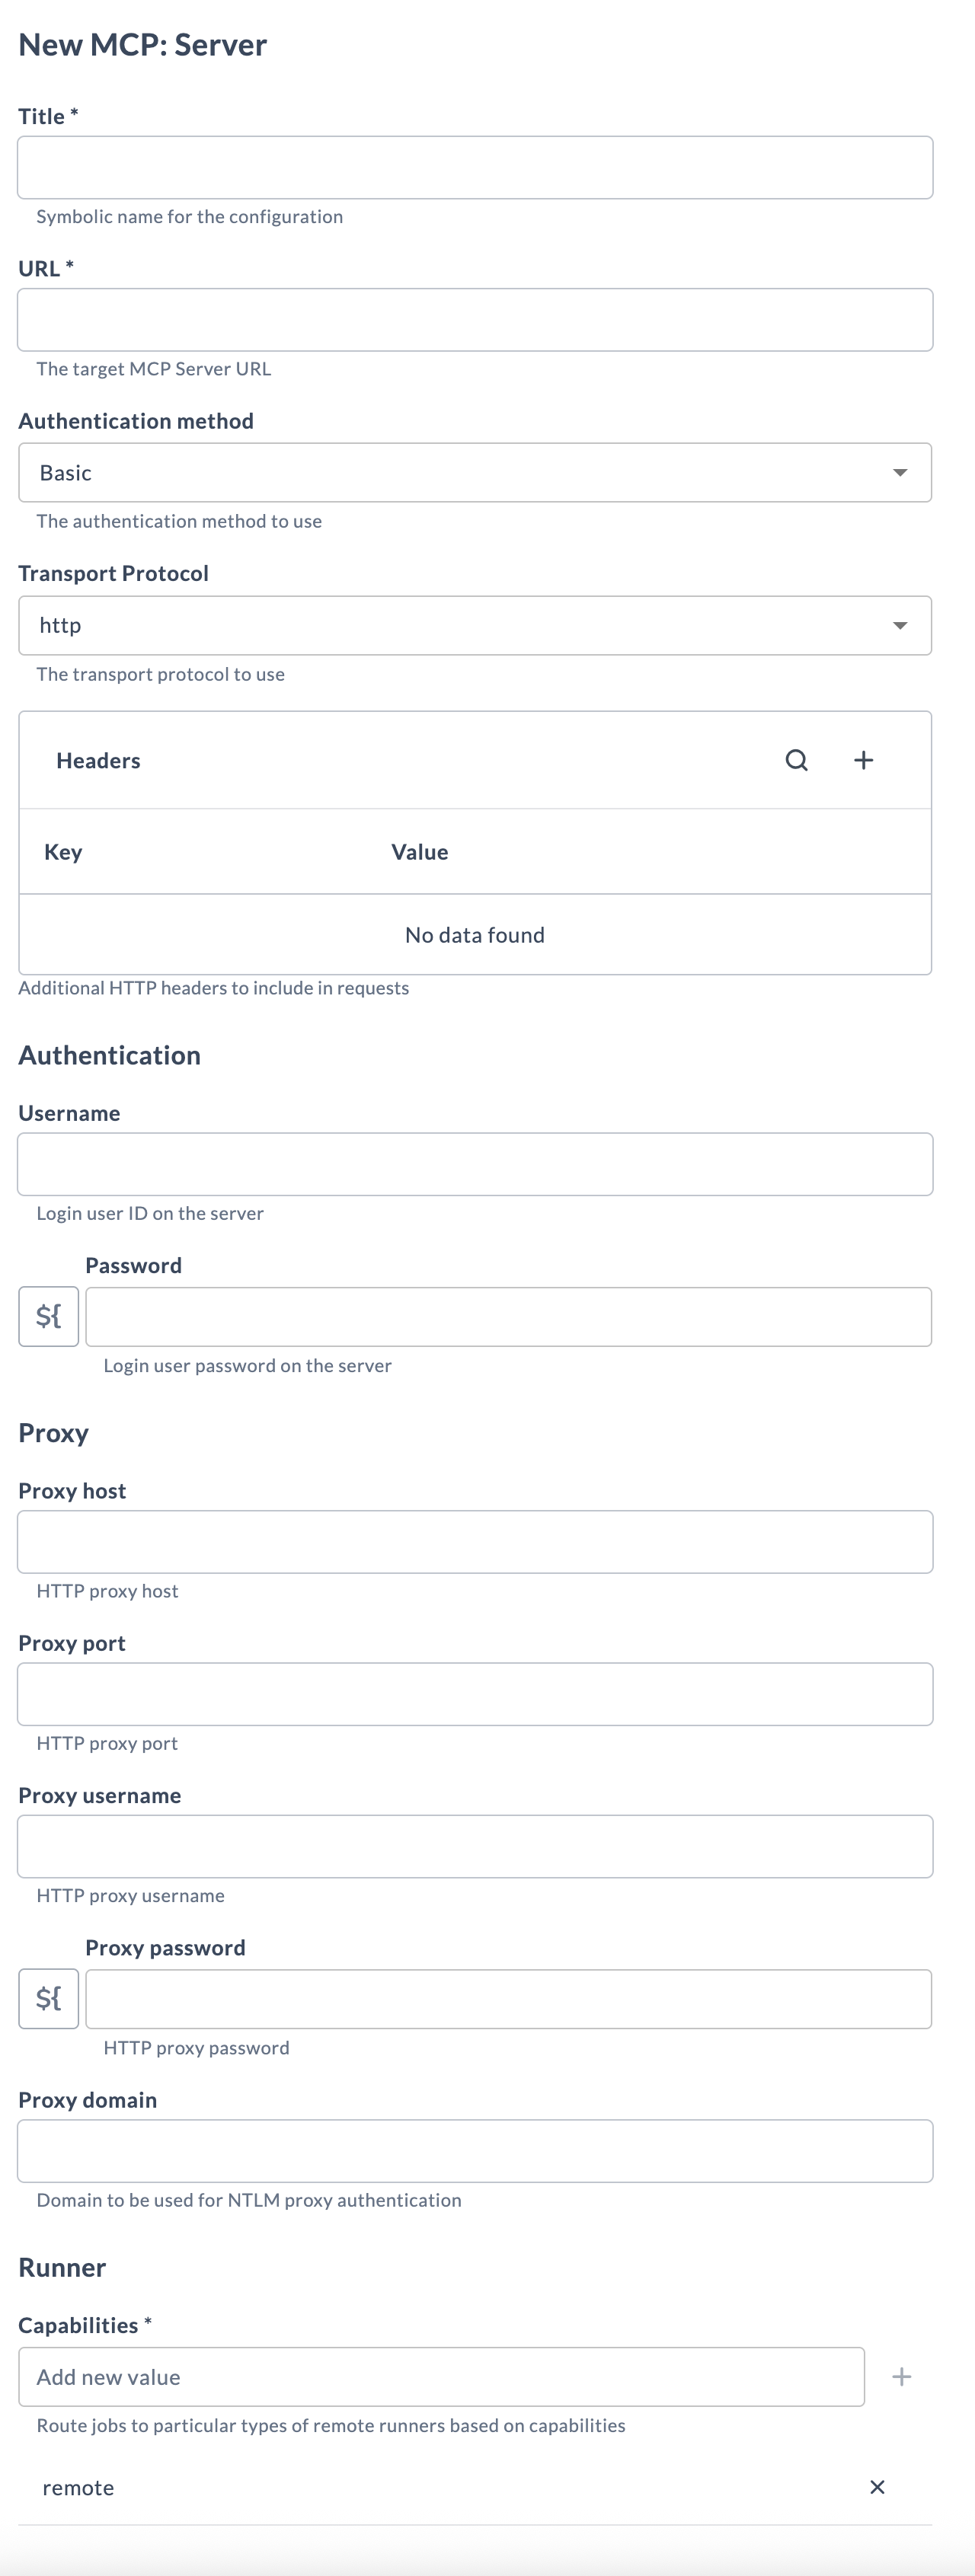Open the Headers search icon
Viewport: 975px width, 2576px height.
(x=795, y=760)
